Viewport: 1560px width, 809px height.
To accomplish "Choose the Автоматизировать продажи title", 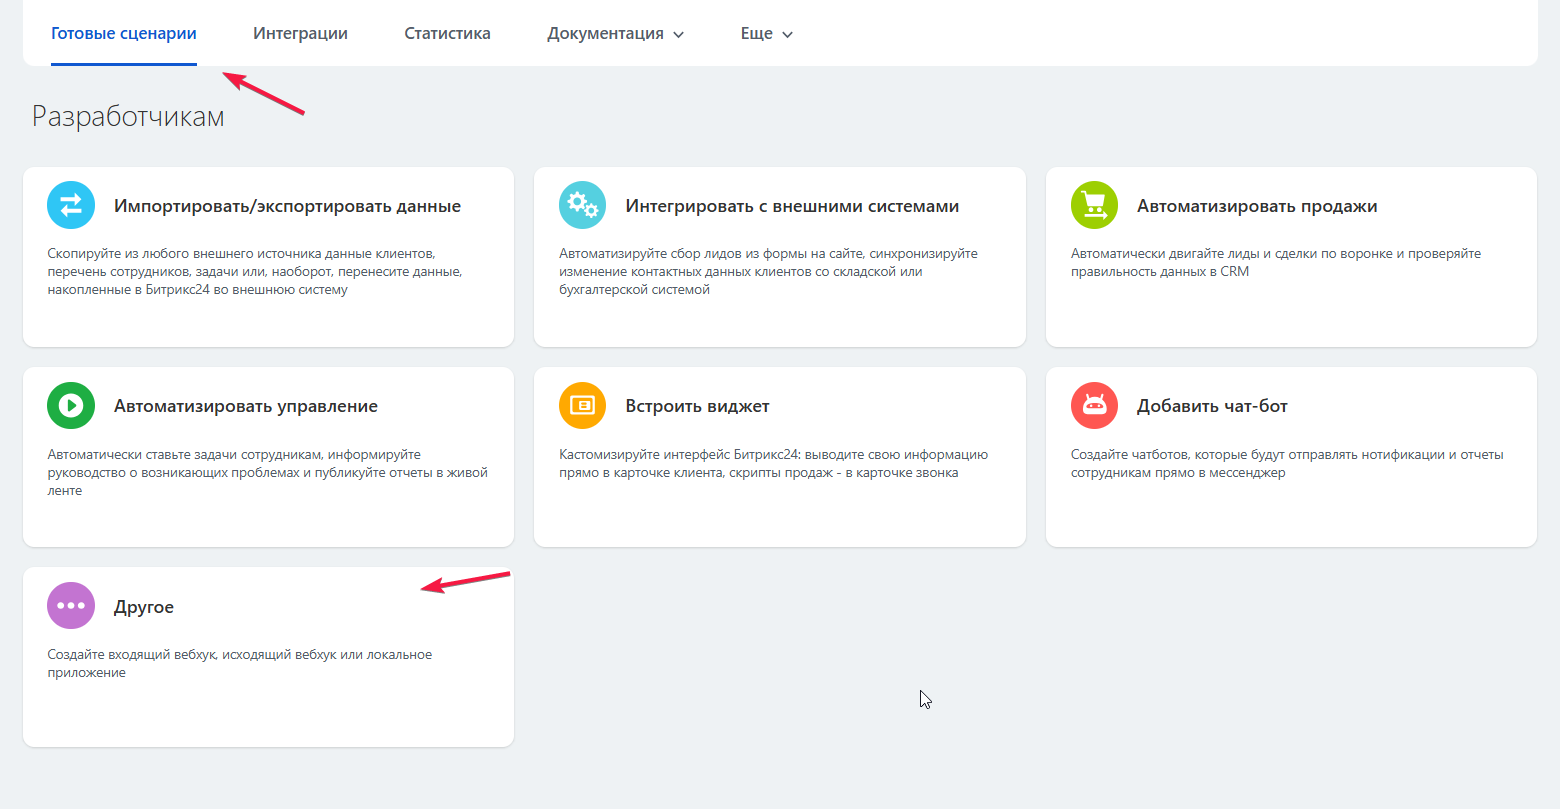I will (x=1257, y=207).
